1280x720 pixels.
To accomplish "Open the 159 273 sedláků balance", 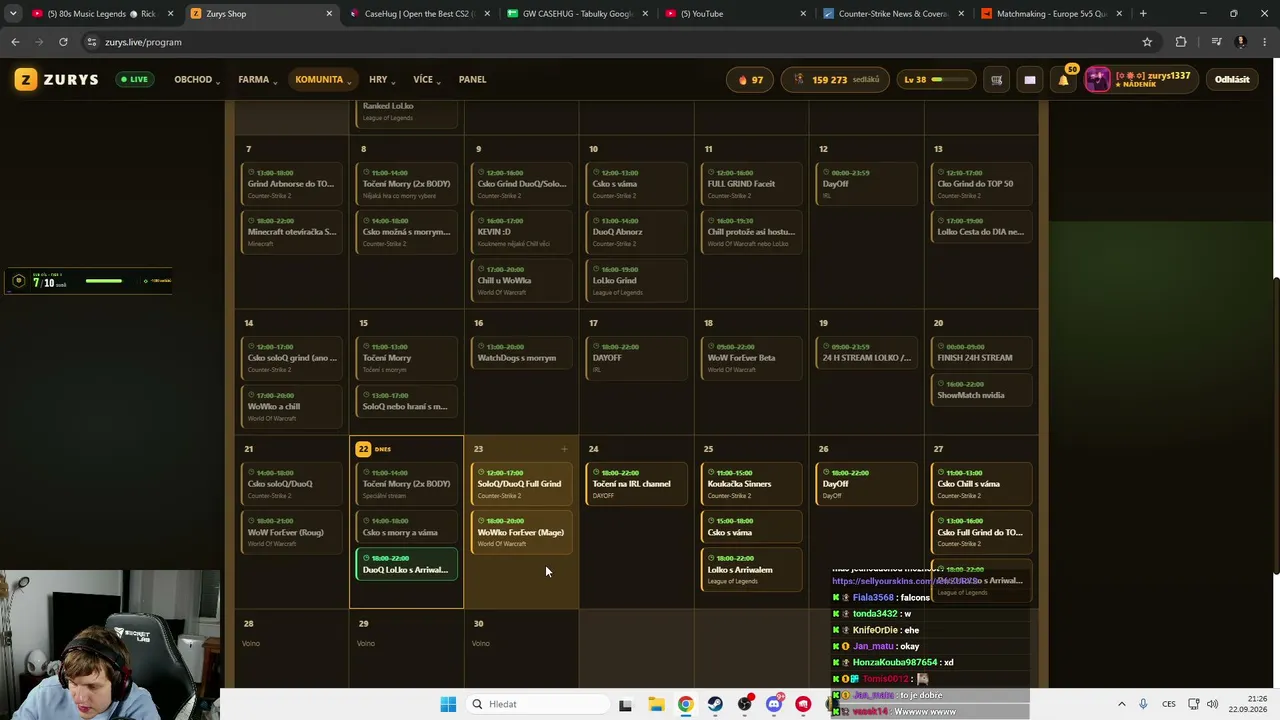I will (x=836, y=80).
